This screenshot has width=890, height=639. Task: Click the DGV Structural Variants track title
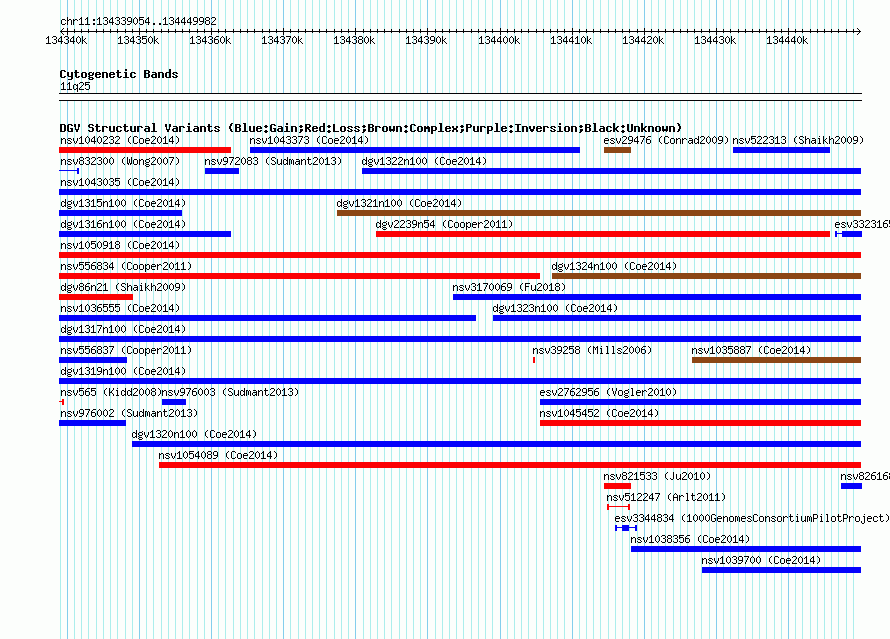coord(370,128)
